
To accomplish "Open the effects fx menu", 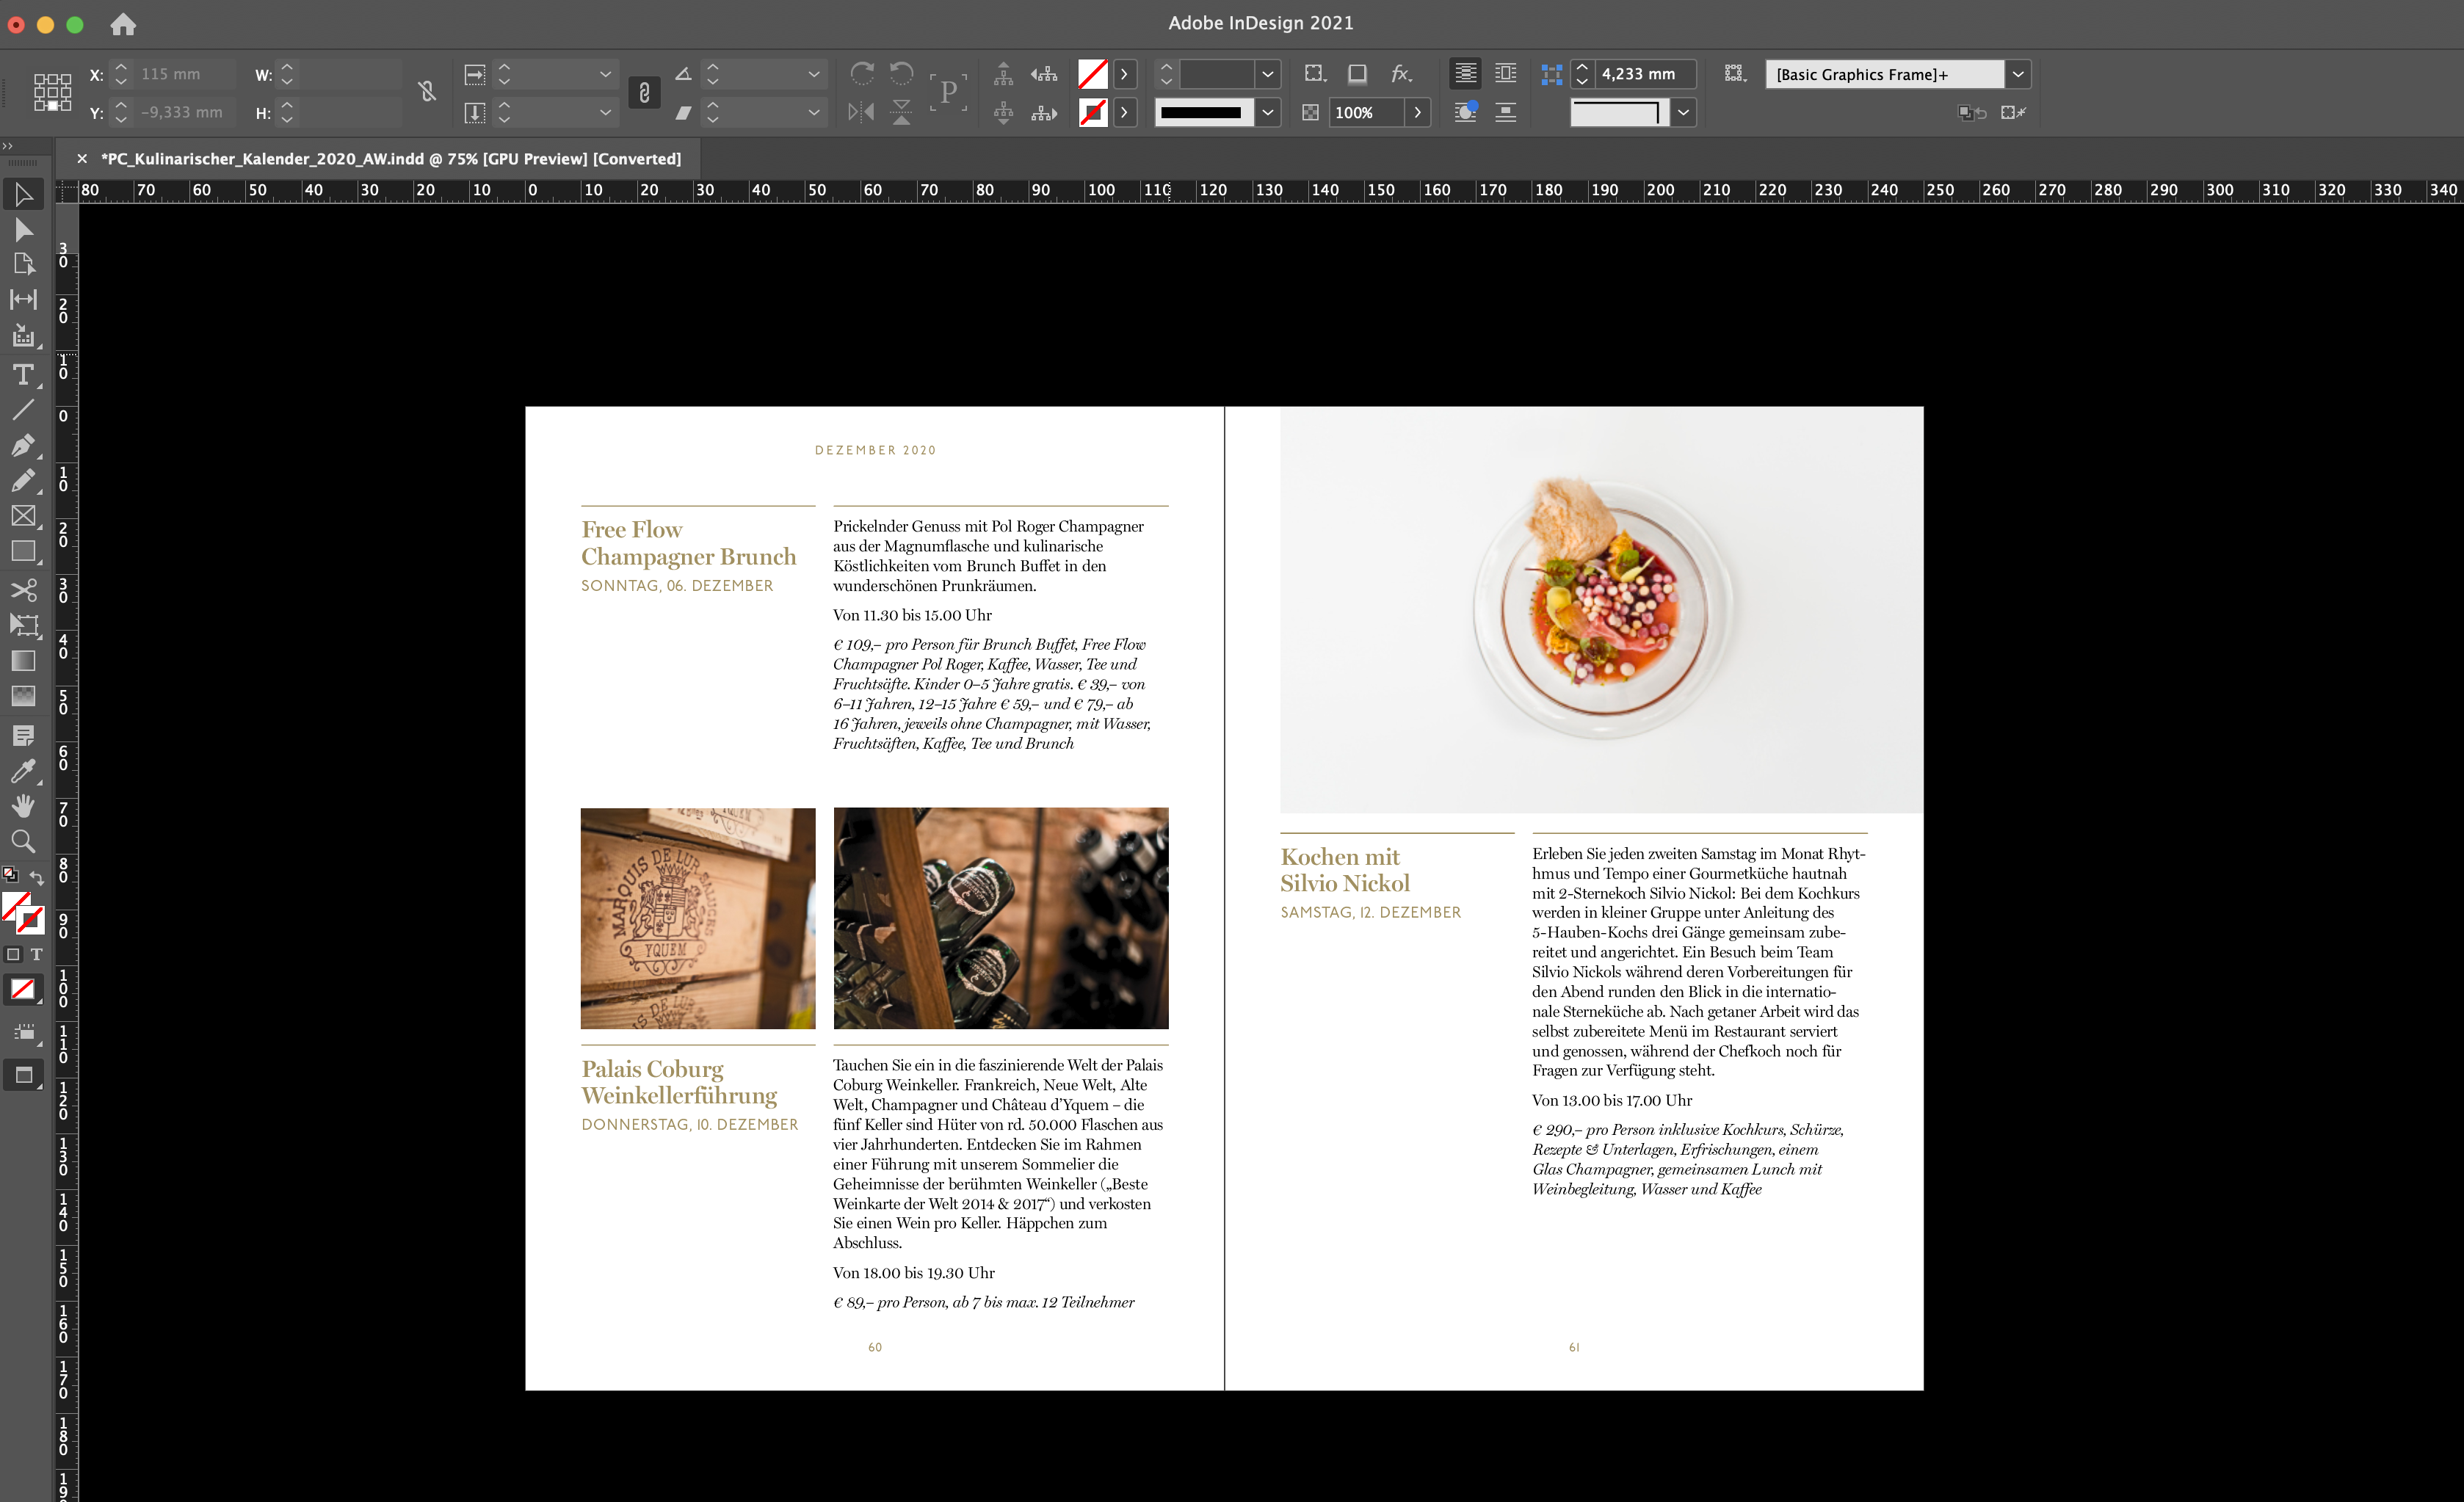I will (1401, 74).
